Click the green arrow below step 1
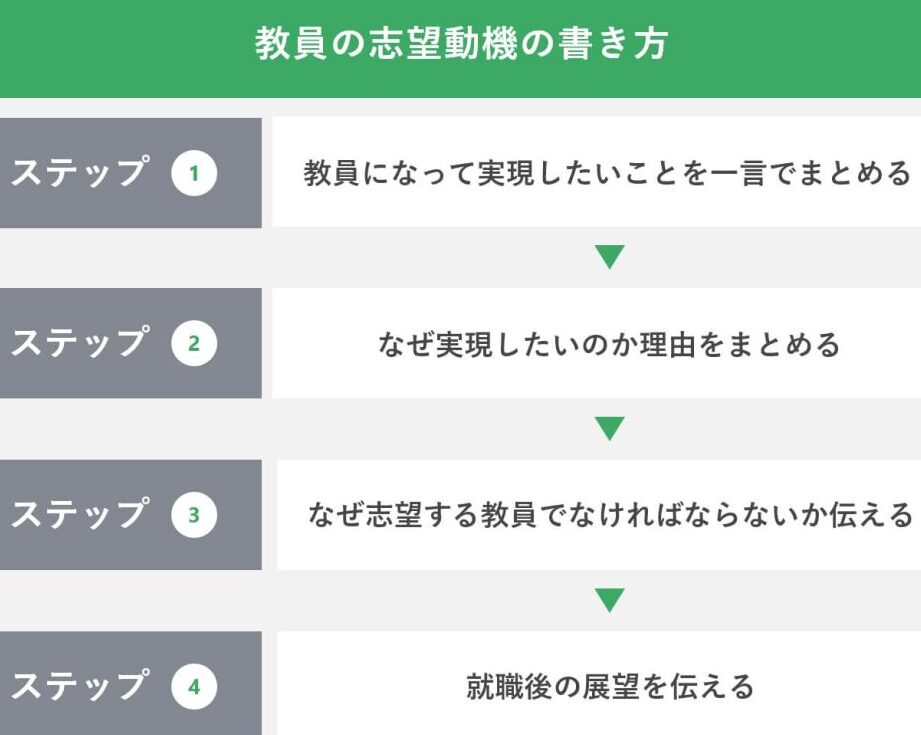 tap(609, 258)
